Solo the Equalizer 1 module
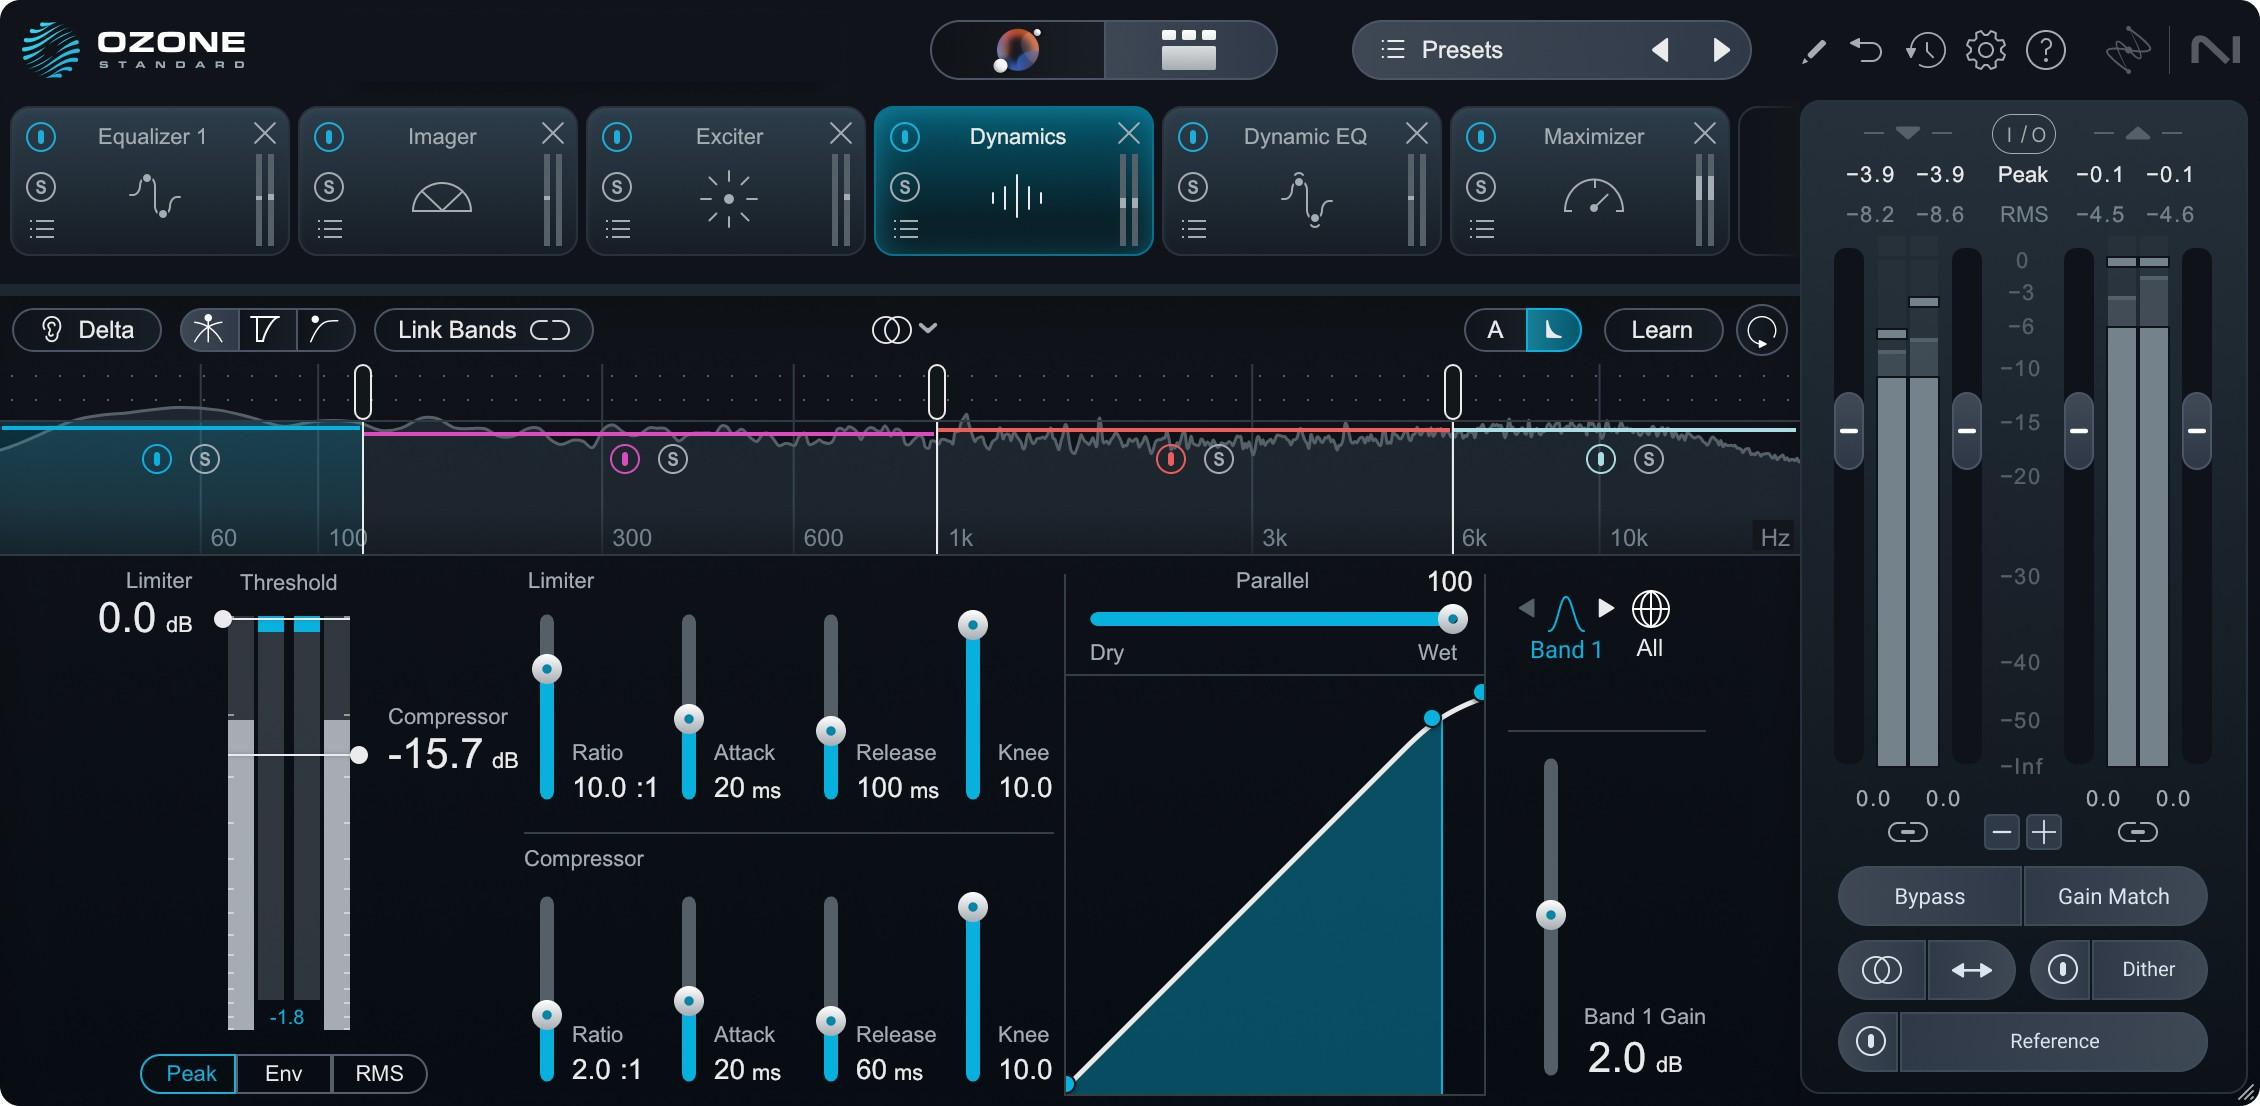The image size is (2260, 1106). click(42, 186)
